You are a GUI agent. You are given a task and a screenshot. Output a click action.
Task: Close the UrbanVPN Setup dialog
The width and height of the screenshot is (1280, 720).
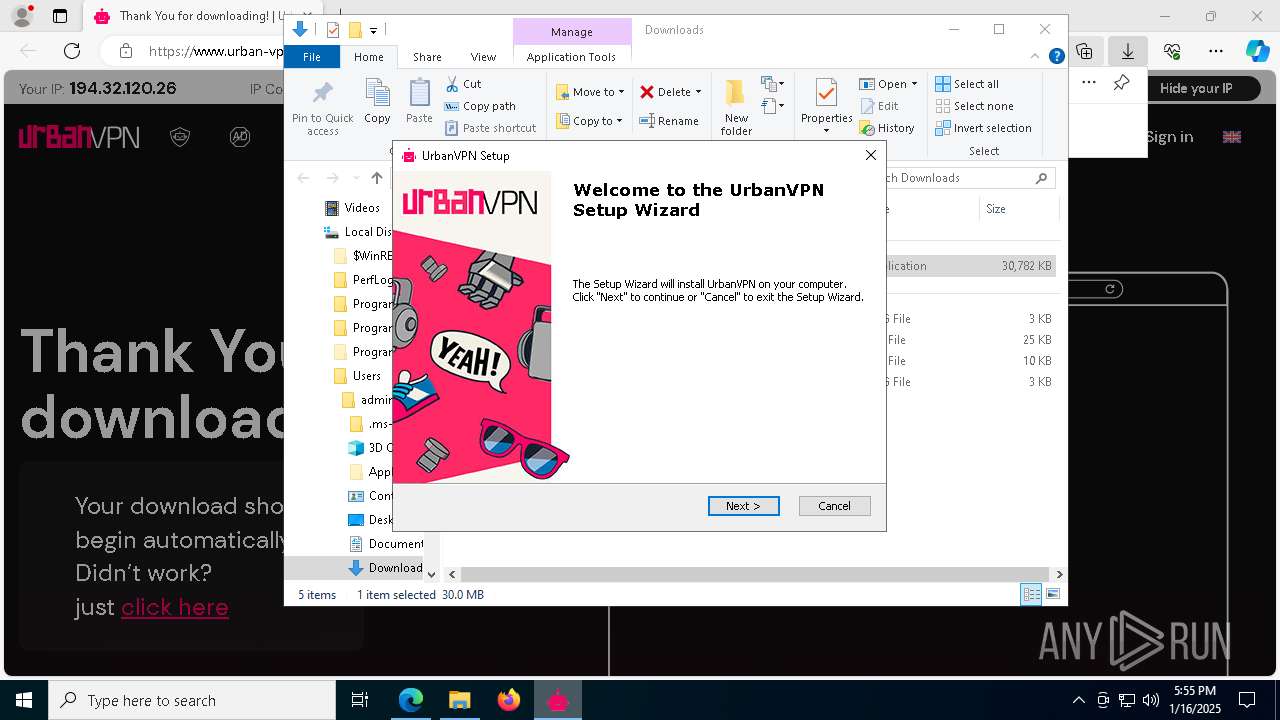(870, 155)
